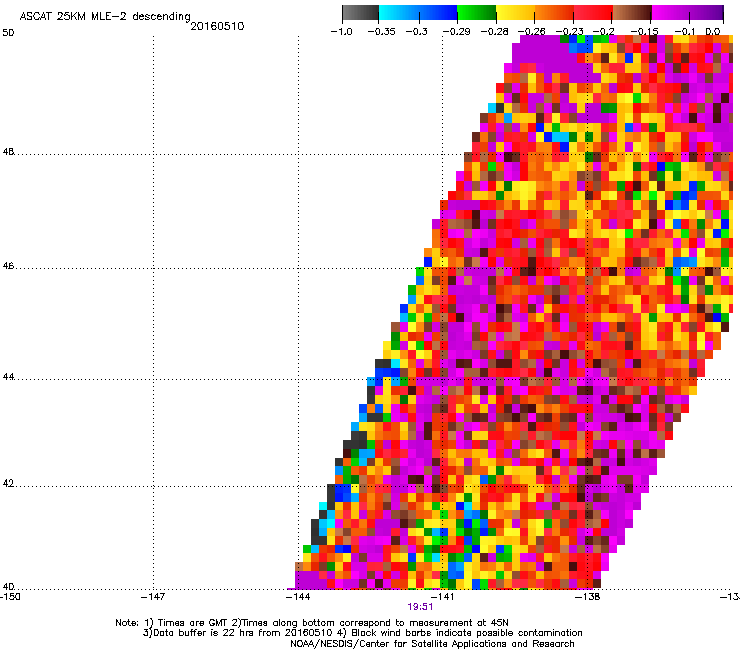Click the gray segment of the color bar
The width and height of the screenshot is (740, 650).
360,12
